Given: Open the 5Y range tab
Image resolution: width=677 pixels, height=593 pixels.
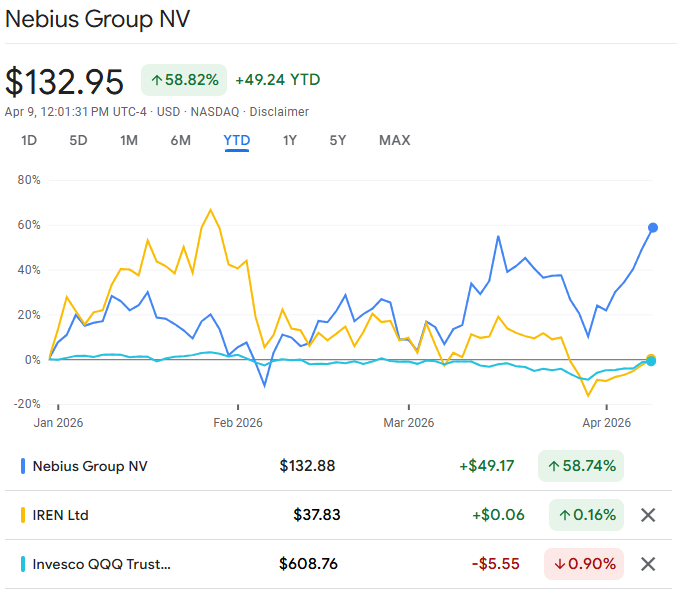Looking at the screenshot, I should [x=338, y=140].
